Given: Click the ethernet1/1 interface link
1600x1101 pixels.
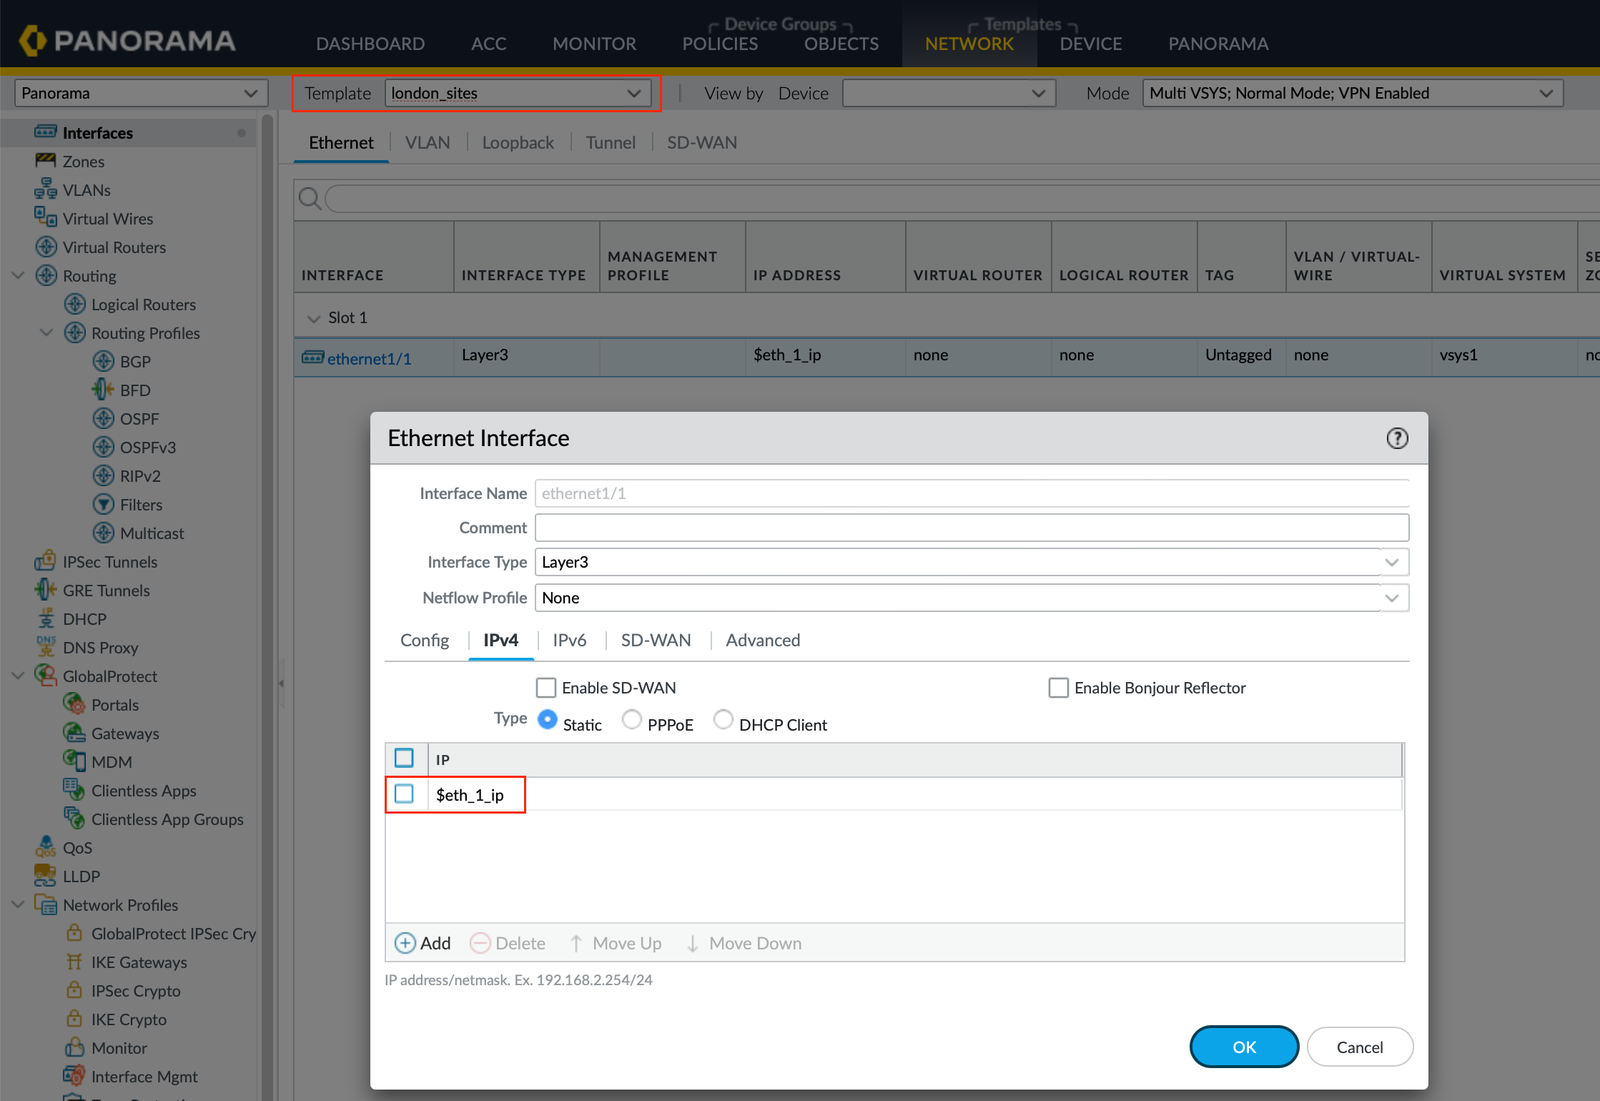Looking at the screenshot, I should click(369, 359).
